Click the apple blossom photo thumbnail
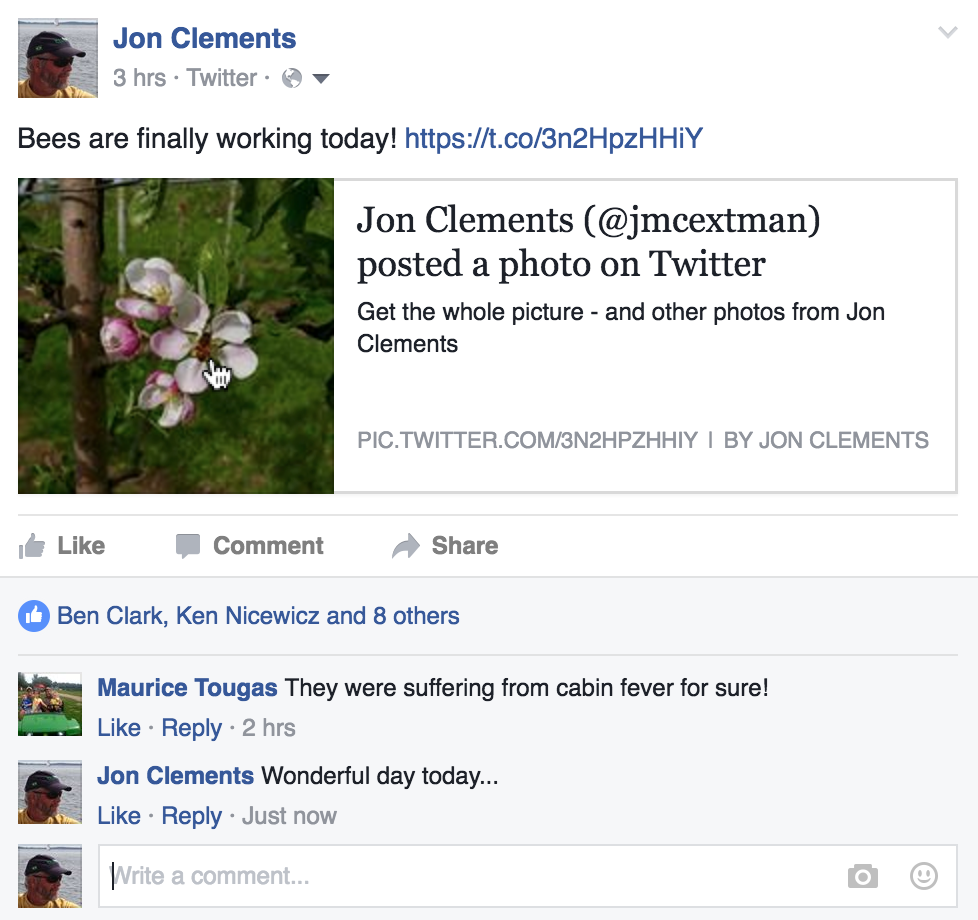 (176, 336)
